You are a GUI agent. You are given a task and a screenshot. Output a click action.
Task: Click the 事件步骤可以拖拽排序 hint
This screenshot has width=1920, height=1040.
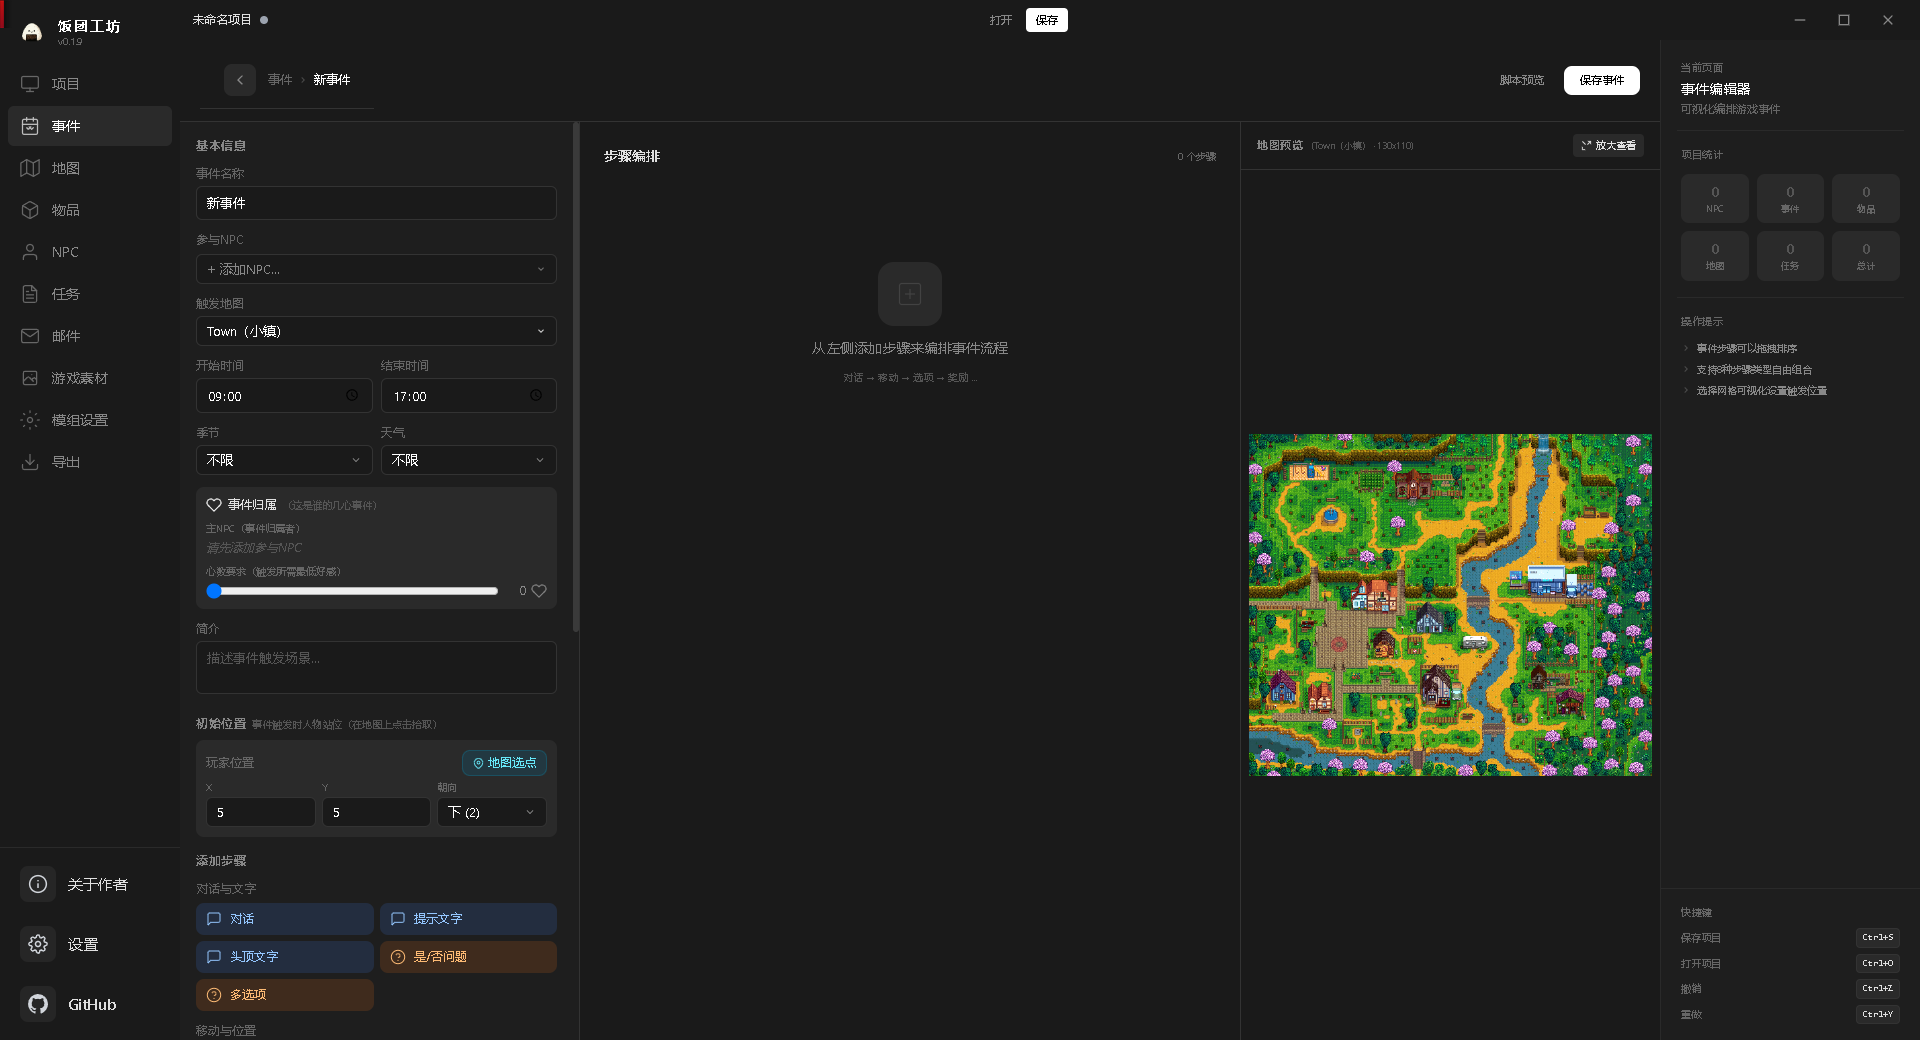(x=1747, y=349)
